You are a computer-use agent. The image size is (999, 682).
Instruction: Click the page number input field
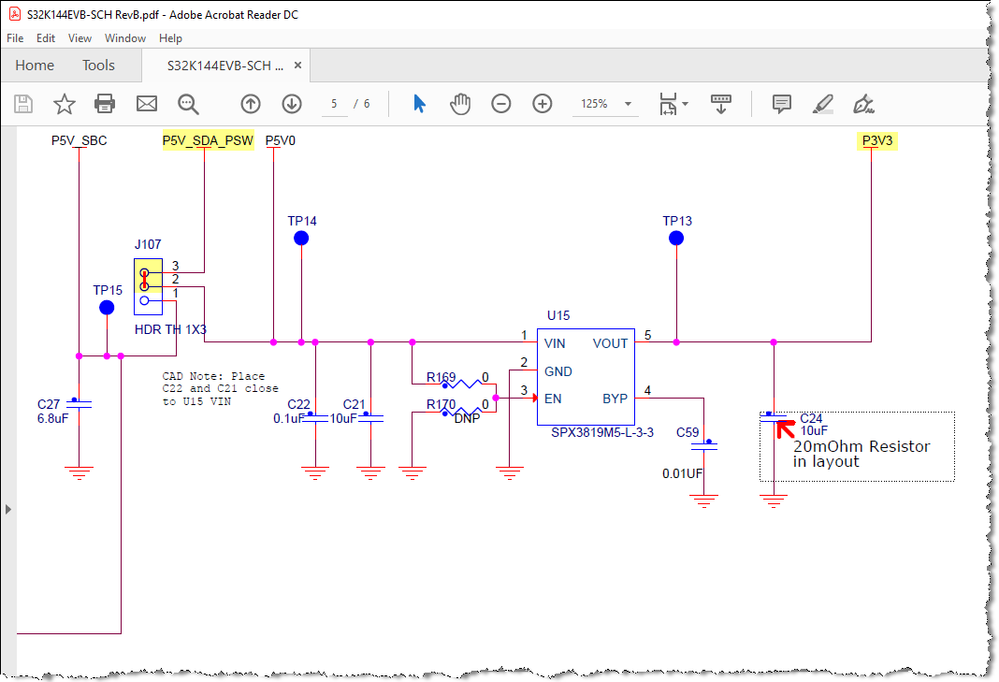(x=334, y=103)
